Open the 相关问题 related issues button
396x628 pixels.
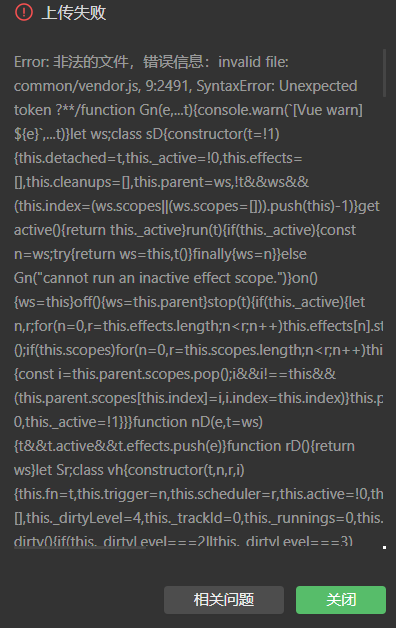224,600
